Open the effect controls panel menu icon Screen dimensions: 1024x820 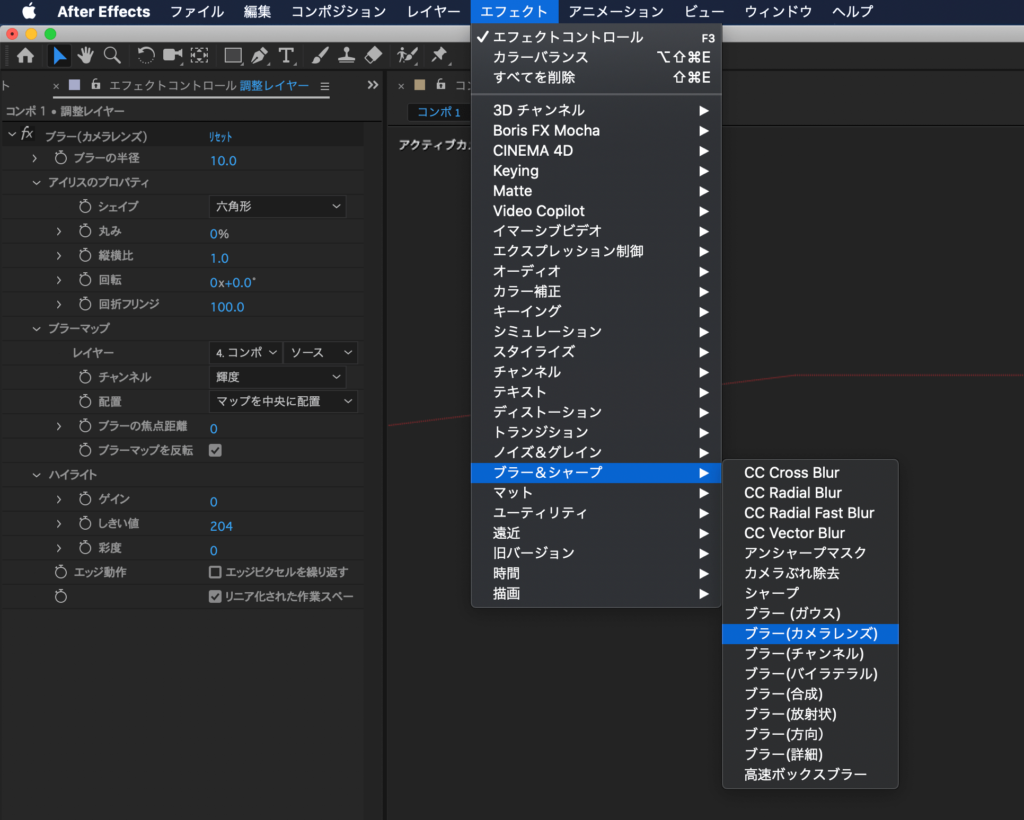click(x=325, y=86)
